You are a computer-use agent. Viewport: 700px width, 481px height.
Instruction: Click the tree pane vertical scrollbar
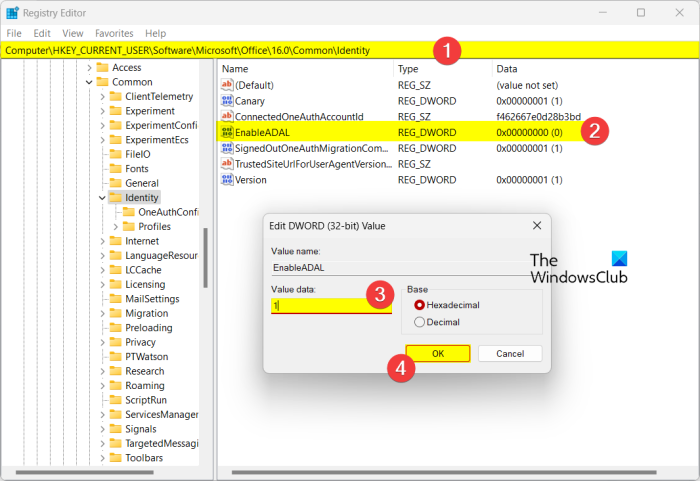pos(205,258)
